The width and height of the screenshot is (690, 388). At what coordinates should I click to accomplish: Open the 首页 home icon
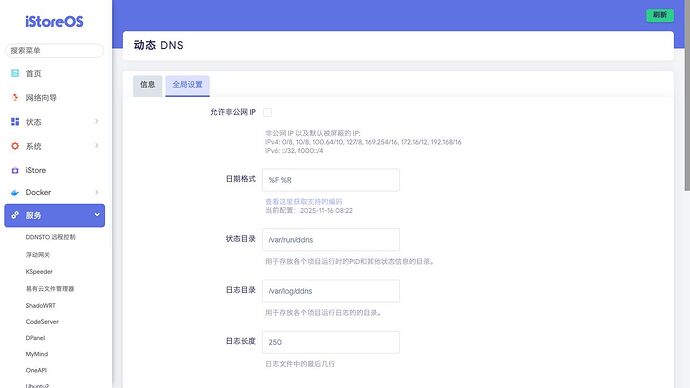click(x=15, y=73)
